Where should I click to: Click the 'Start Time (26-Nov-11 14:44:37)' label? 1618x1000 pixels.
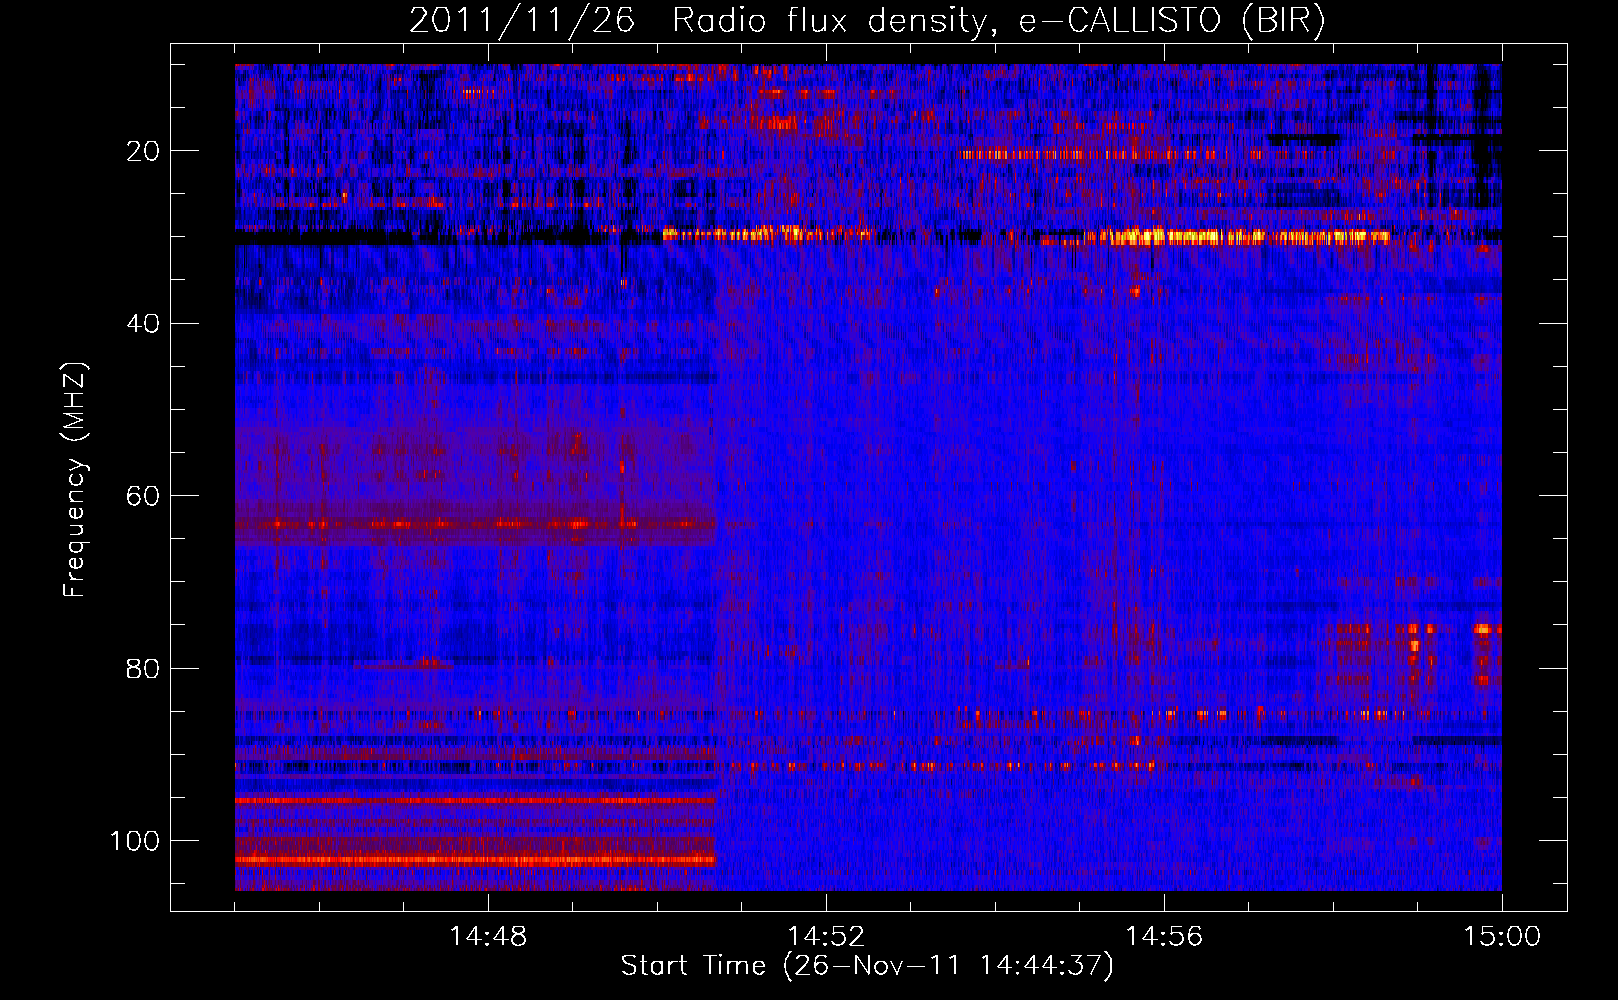point(867,966)
